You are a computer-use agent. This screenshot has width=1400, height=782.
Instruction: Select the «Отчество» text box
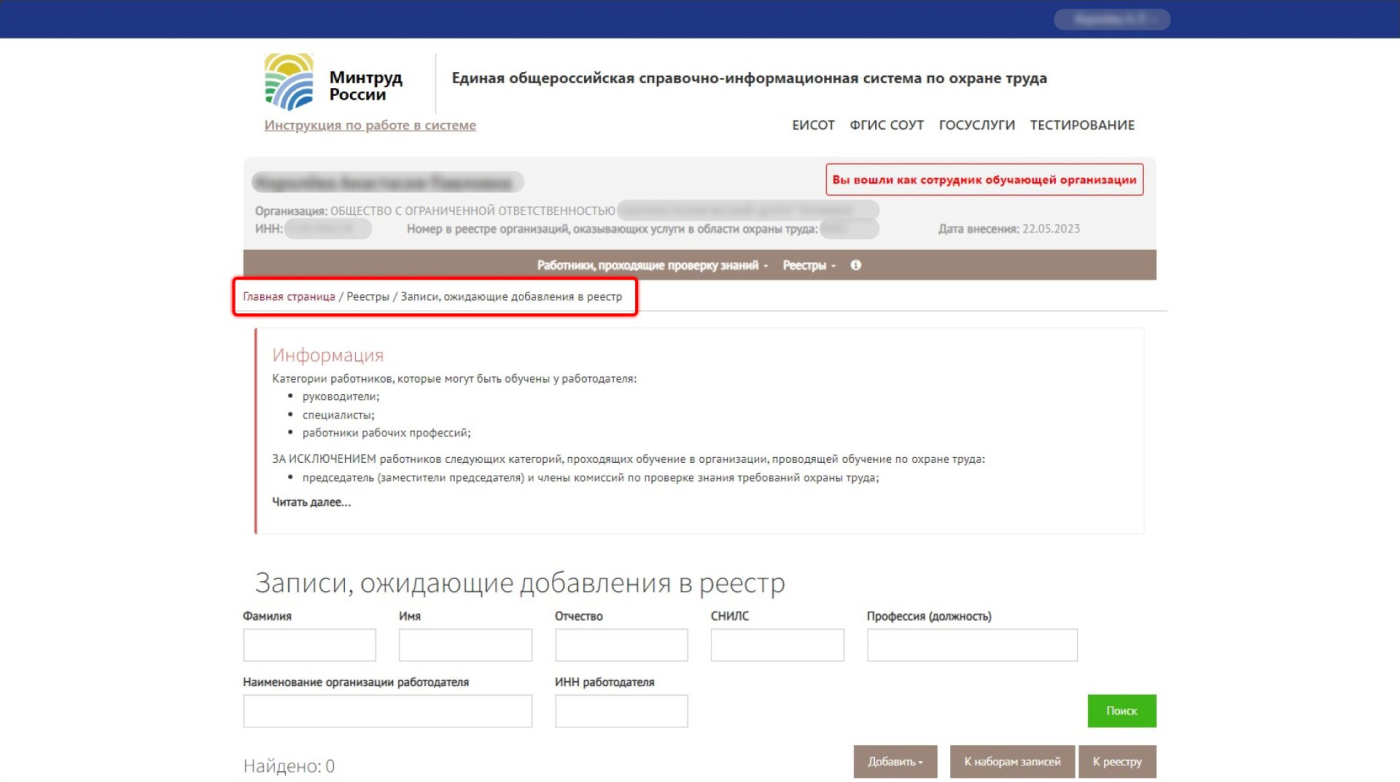point(621,645)
